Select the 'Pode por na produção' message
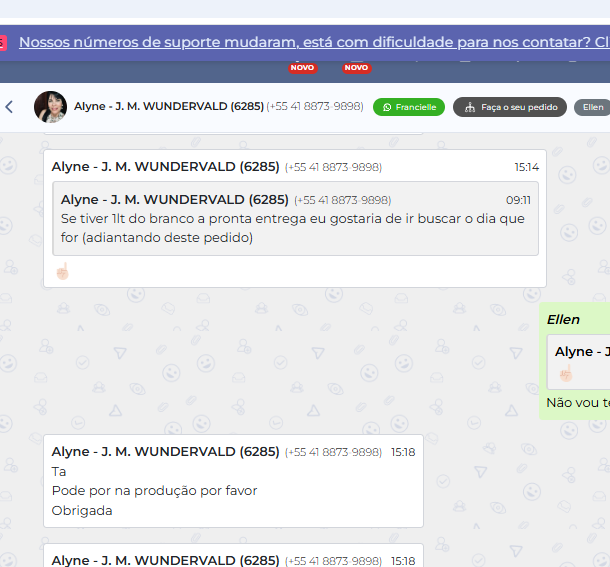The height and width of the screenshot is (567, 610). [x=154, y=490]
